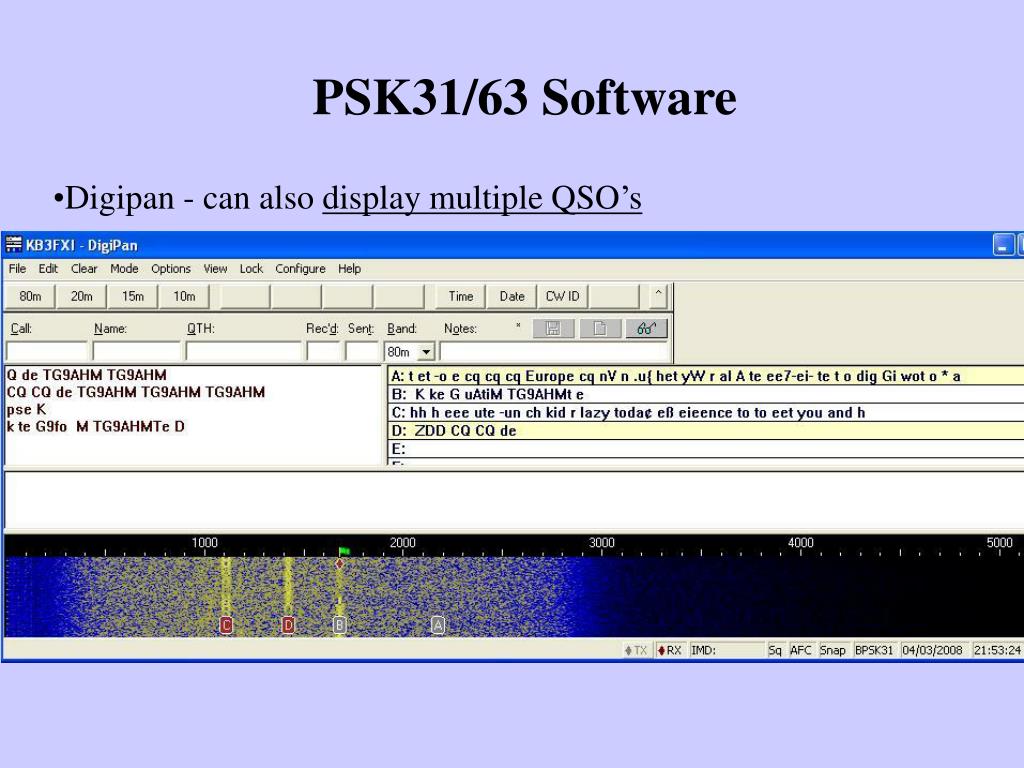Click the time 21:53:24 in status bar
This screenshot has width=1024, height=768.
coord(997,650)
